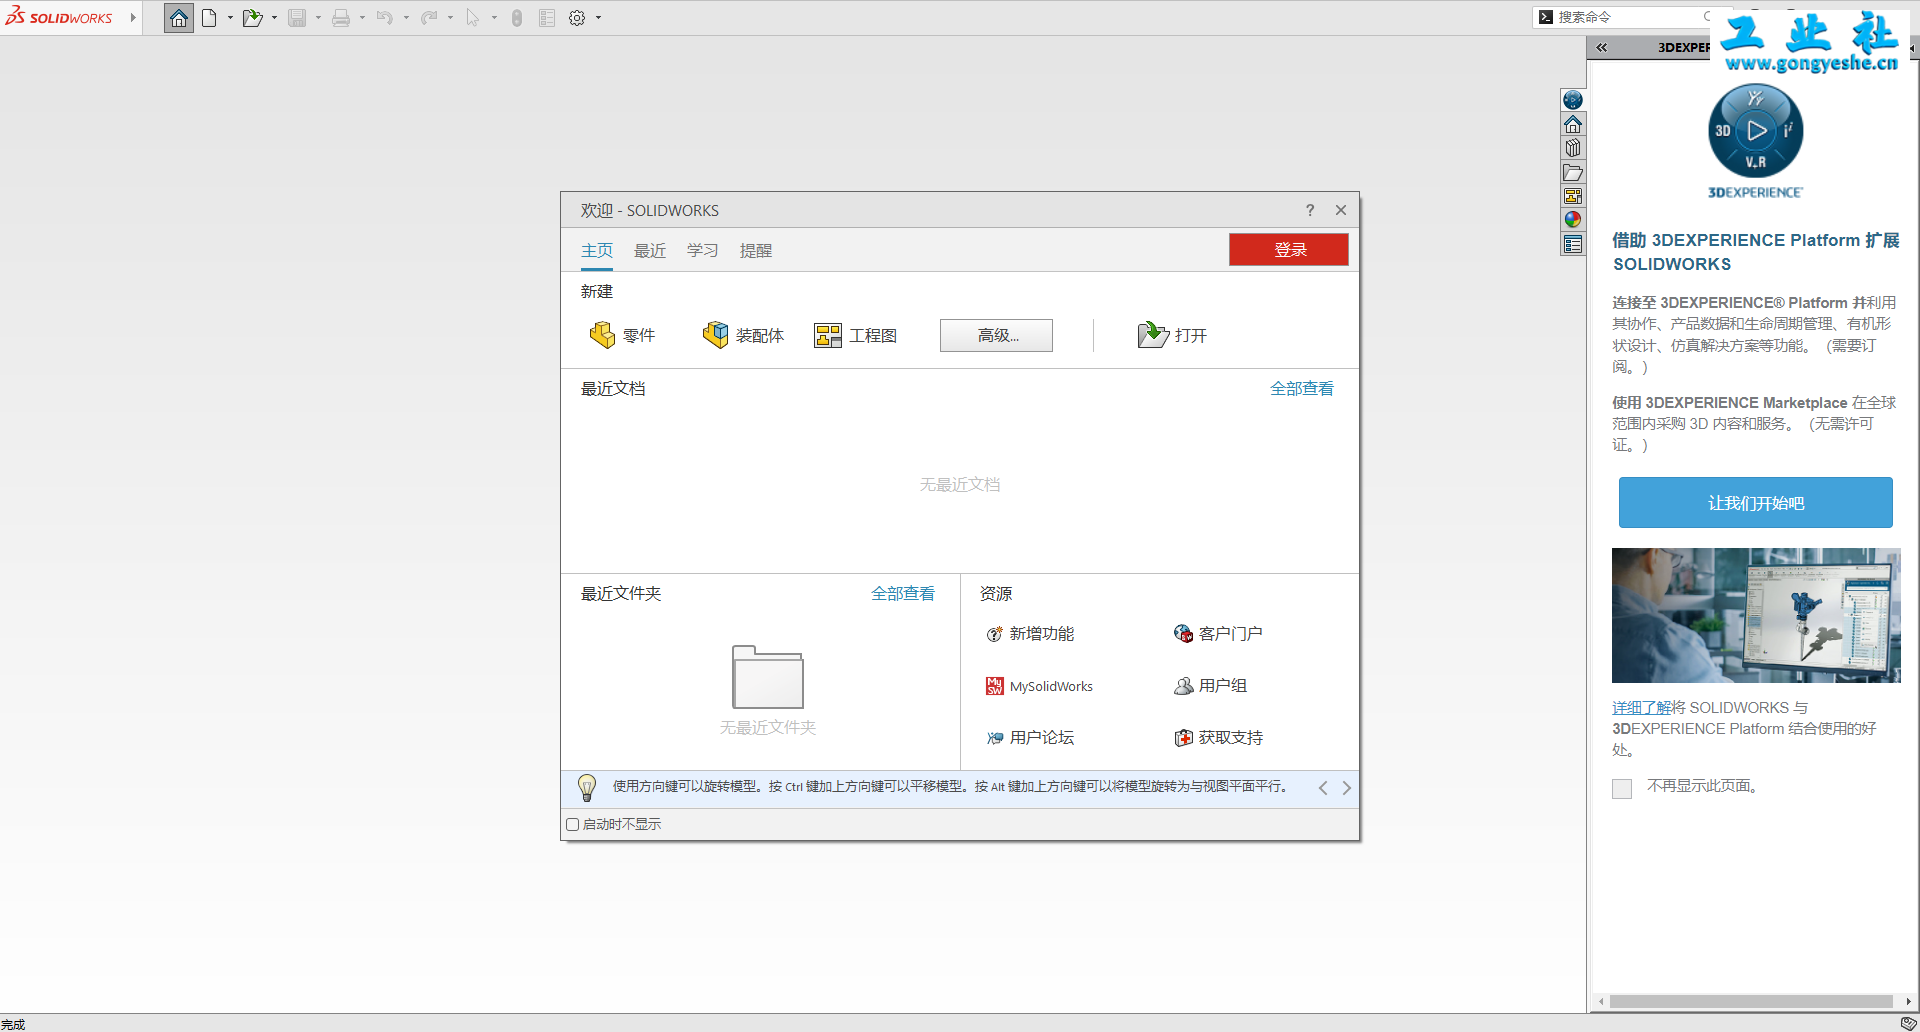Open Appearances color ball tab in the task pane
Image resolution: width=1920 pixels, height=1032 pixels.
click(x=1573, y=220)
